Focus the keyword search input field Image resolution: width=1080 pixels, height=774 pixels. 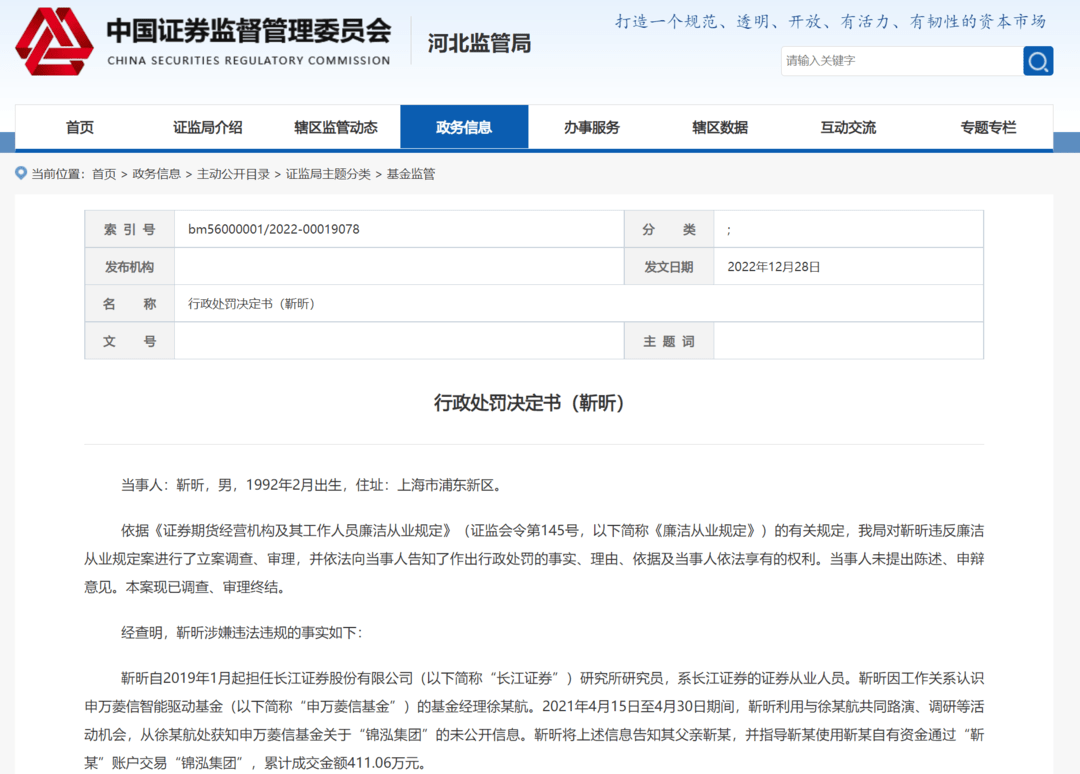902,61
